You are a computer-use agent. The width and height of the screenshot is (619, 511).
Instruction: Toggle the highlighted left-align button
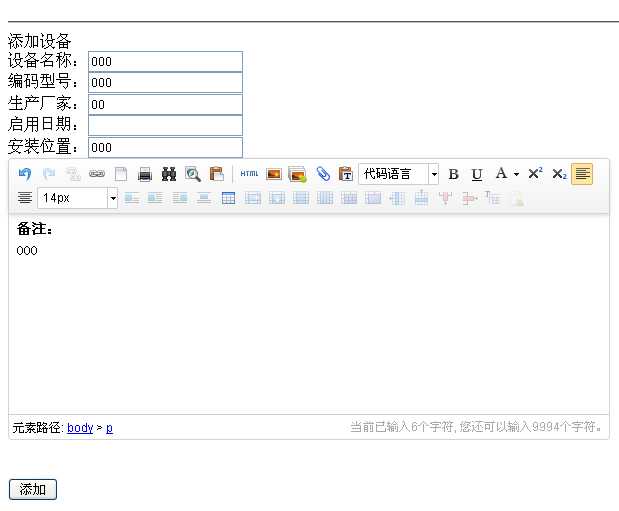click(x=582, y=174)
